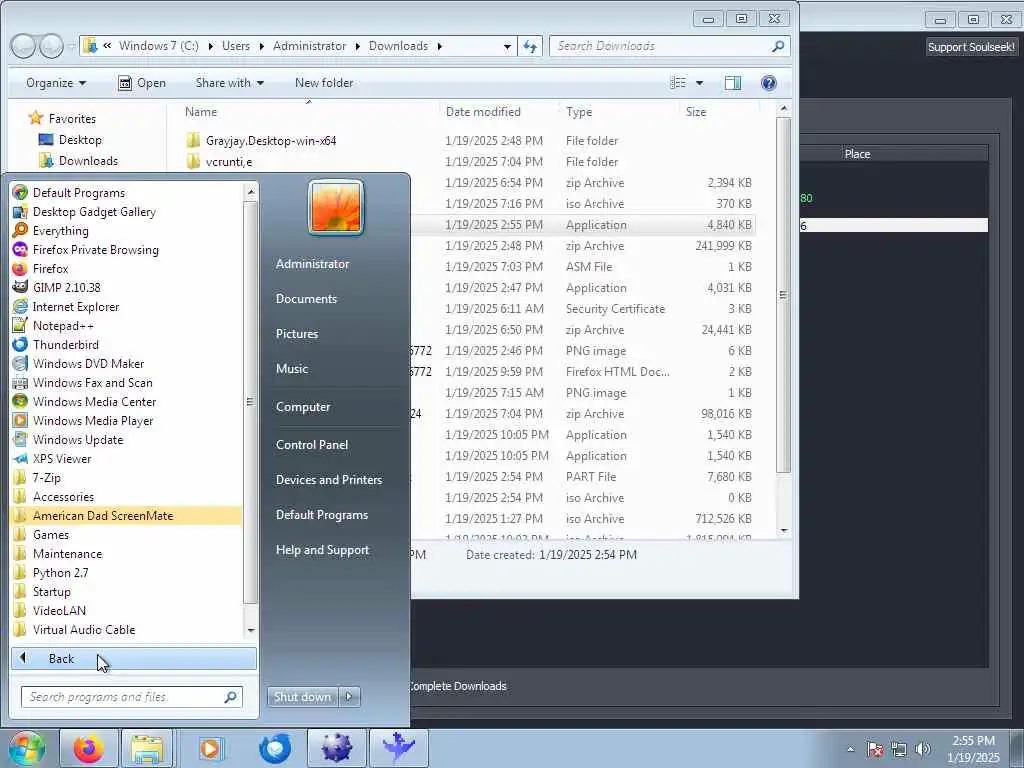Launch Firefox from the programs list
This screenshot has height=768, width=1024.
coord(50,268)
